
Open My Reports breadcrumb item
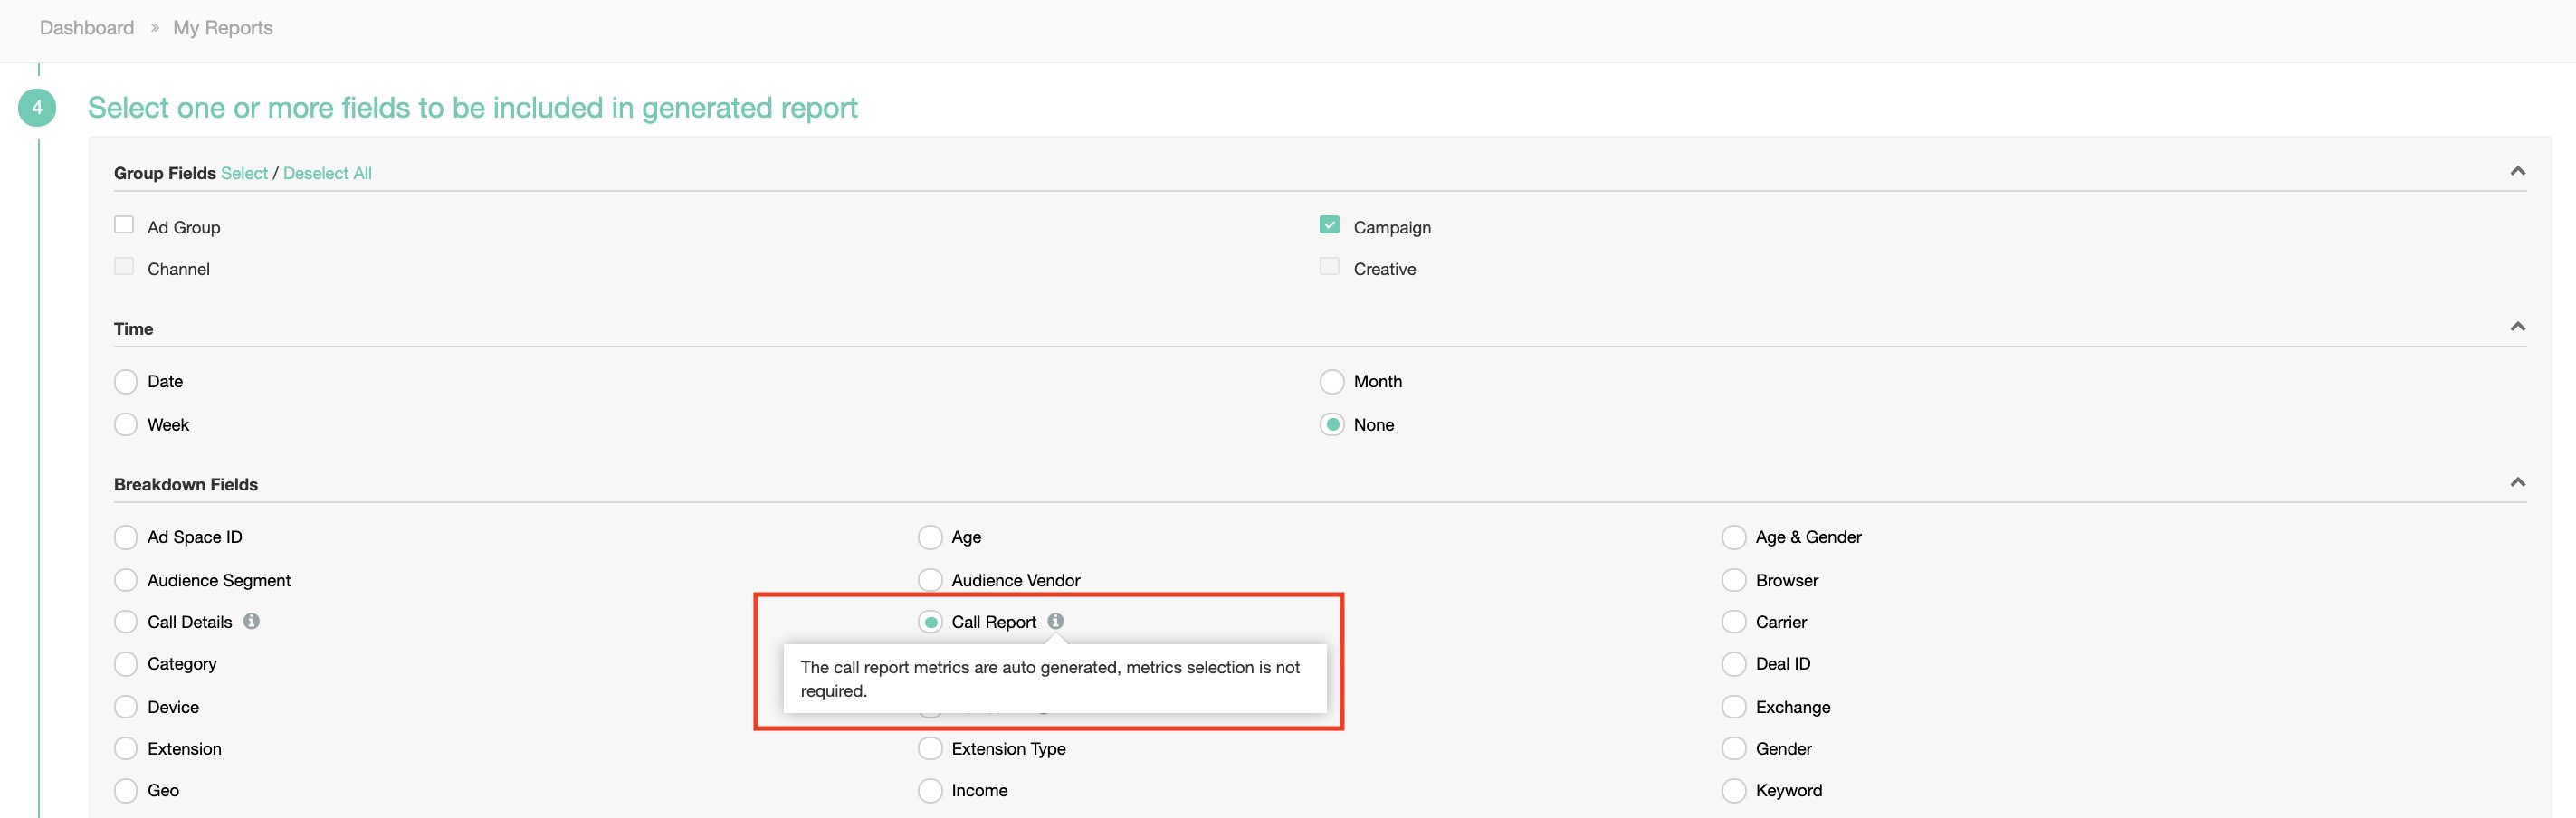click(x=222, y=28)
